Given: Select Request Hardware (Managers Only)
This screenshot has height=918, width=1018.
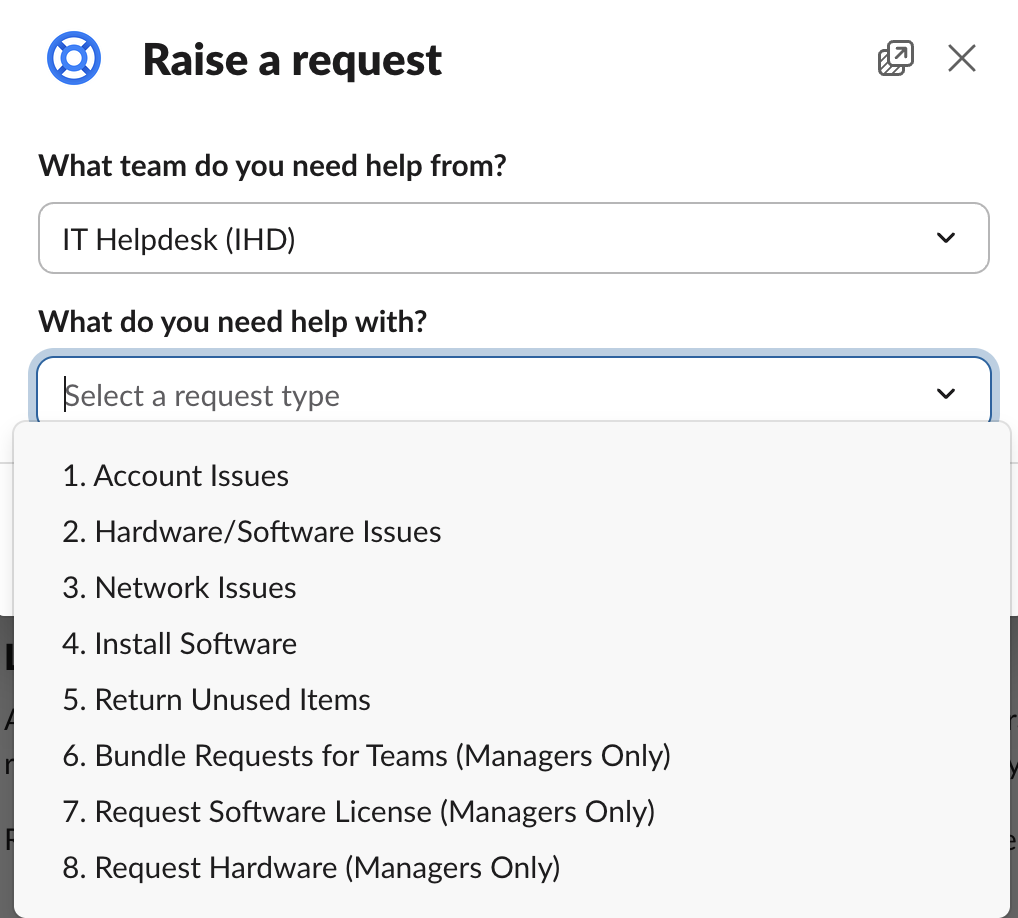Looking at the screenshot, I should click(311, 868).
